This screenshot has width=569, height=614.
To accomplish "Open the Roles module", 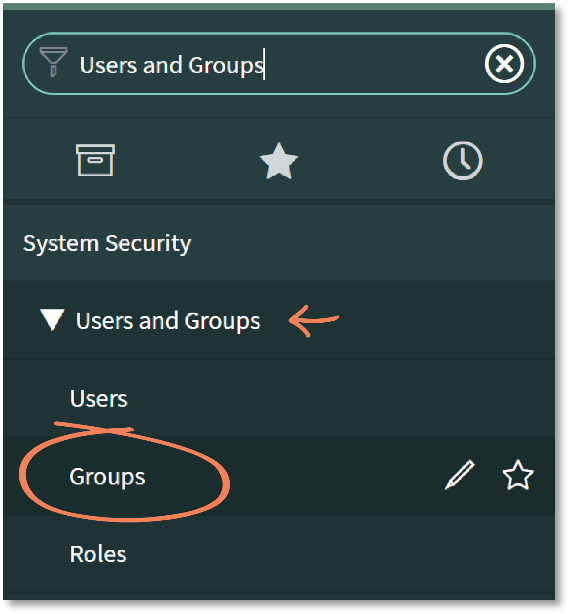I will (98, 554).
